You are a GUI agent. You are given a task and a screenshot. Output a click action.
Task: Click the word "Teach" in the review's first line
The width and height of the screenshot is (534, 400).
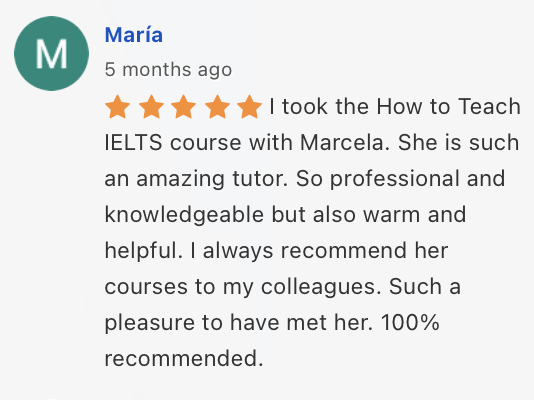[x=489, y=106]
